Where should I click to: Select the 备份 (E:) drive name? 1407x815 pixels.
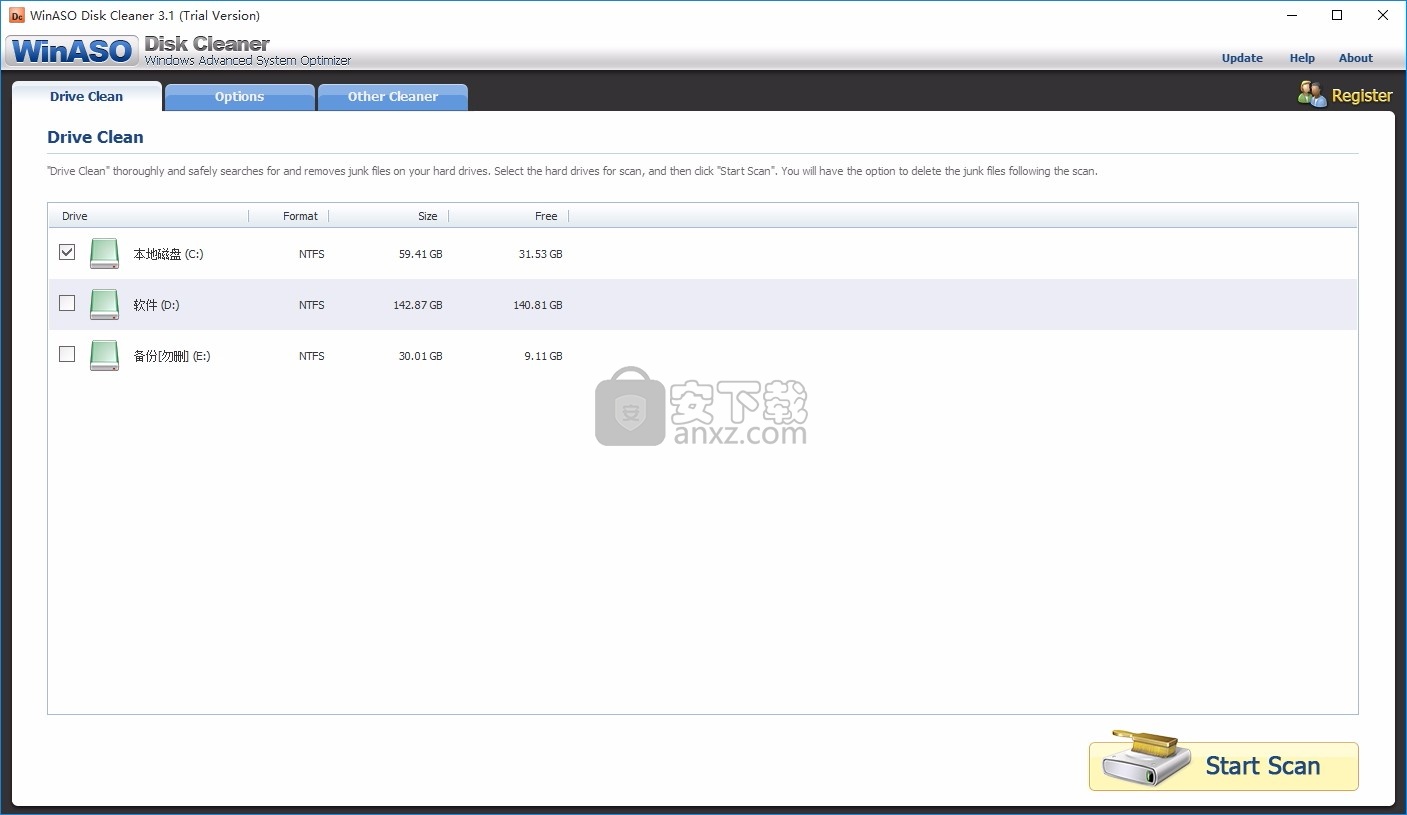(172, 356)
